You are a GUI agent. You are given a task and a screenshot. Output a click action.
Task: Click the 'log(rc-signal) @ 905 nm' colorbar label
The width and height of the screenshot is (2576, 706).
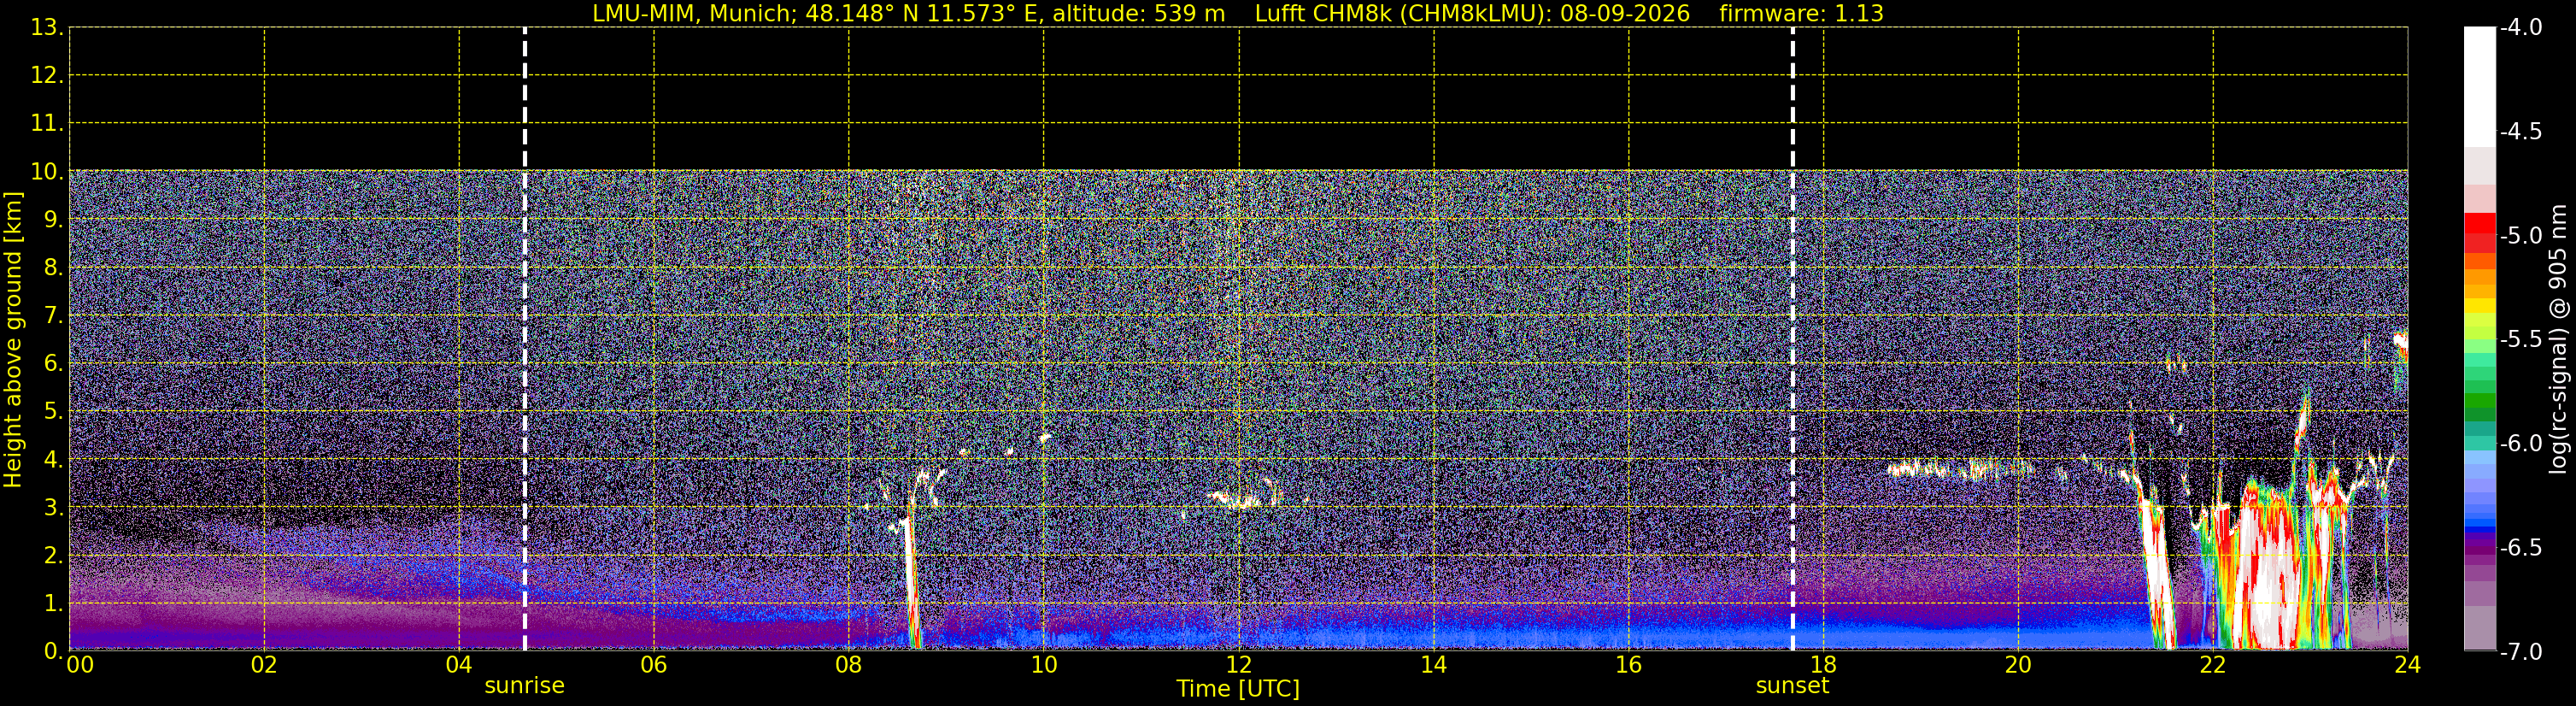[2559, 339]
